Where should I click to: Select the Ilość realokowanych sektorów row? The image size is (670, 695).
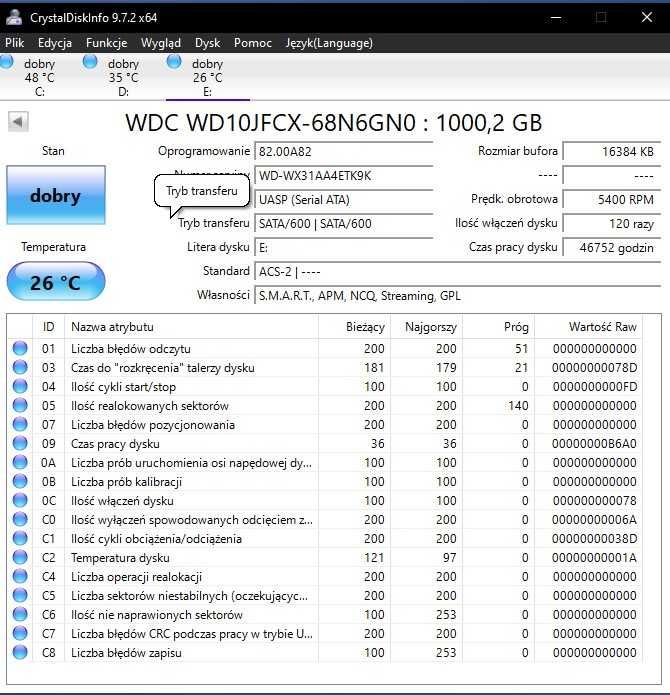(325, 406)
